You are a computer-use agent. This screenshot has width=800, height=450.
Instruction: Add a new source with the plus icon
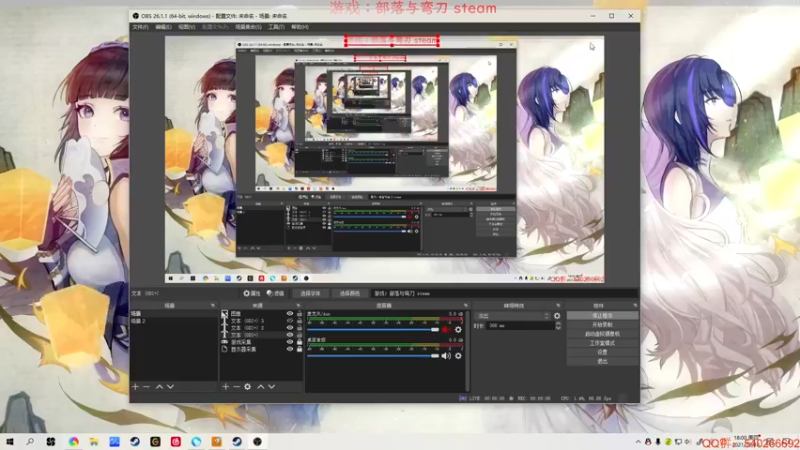226,387
